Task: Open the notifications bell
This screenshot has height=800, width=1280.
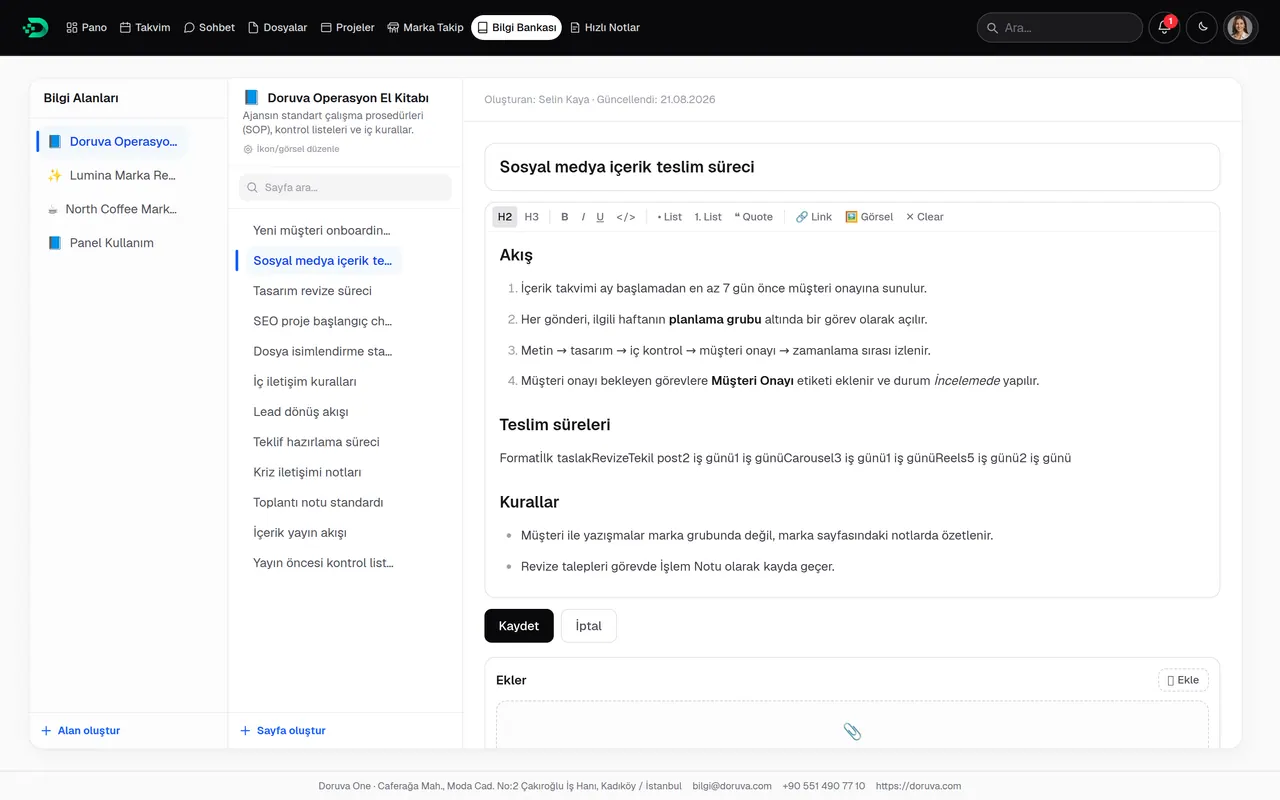Action: tap(1164, 28)
